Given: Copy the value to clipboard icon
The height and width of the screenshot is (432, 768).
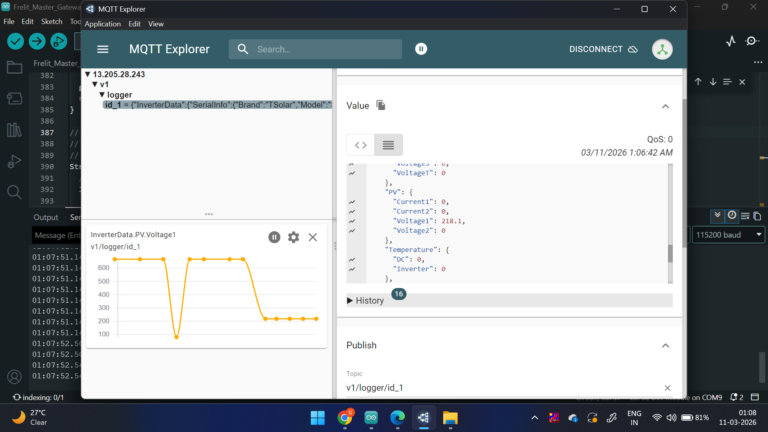Looking at the screenshot, I should click(x=381, y=105).
